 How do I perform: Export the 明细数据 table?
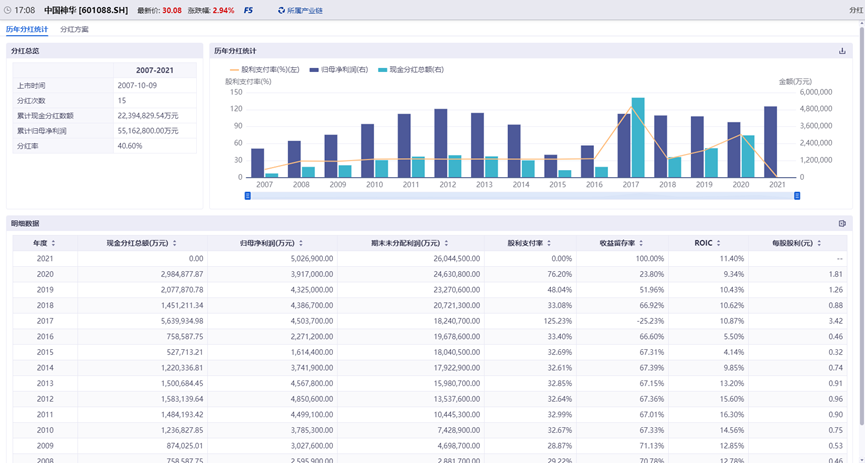tap(842, 223)
